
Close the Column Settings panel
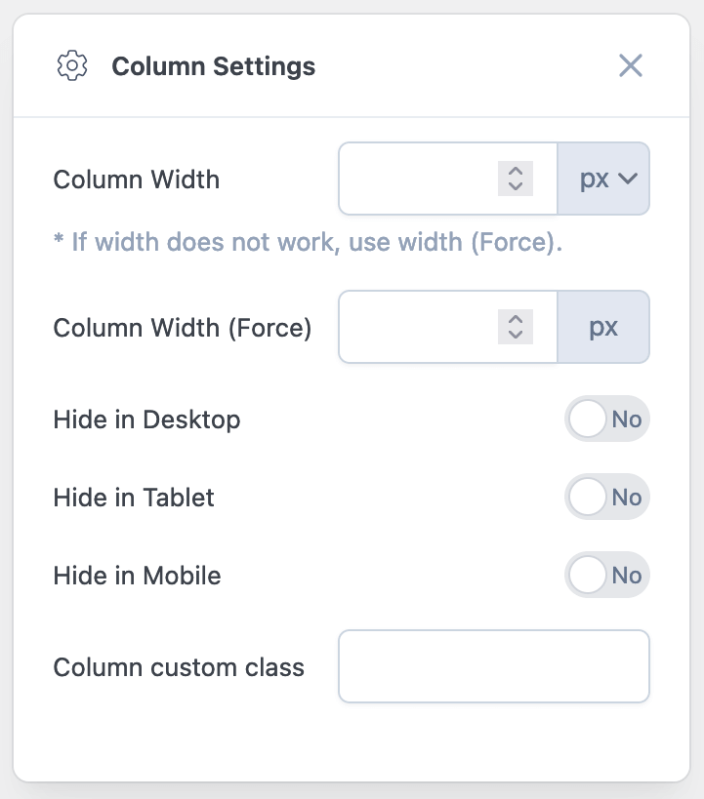tap(630, 66)
